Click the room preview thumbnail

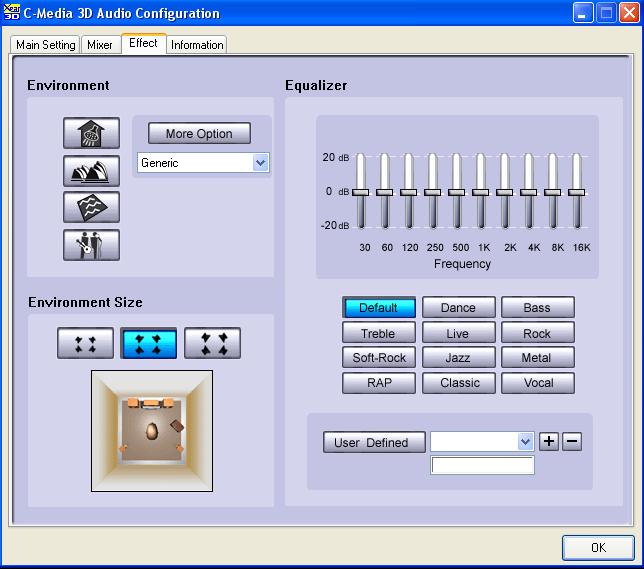(x=152, y=431)
